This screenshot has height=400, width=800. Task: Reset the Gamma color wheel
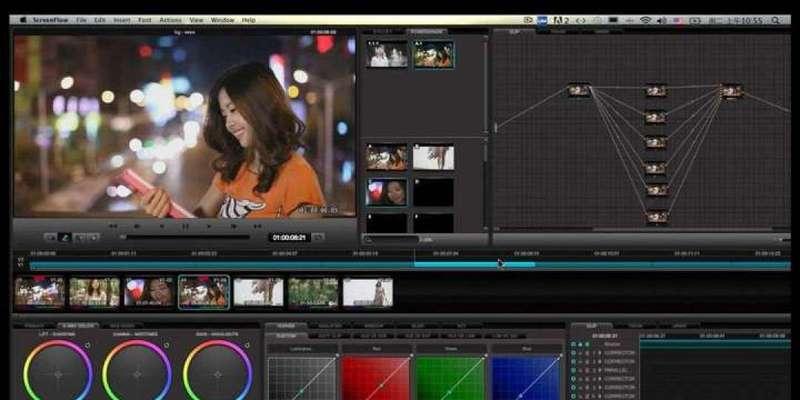click(x=168, y=345)
